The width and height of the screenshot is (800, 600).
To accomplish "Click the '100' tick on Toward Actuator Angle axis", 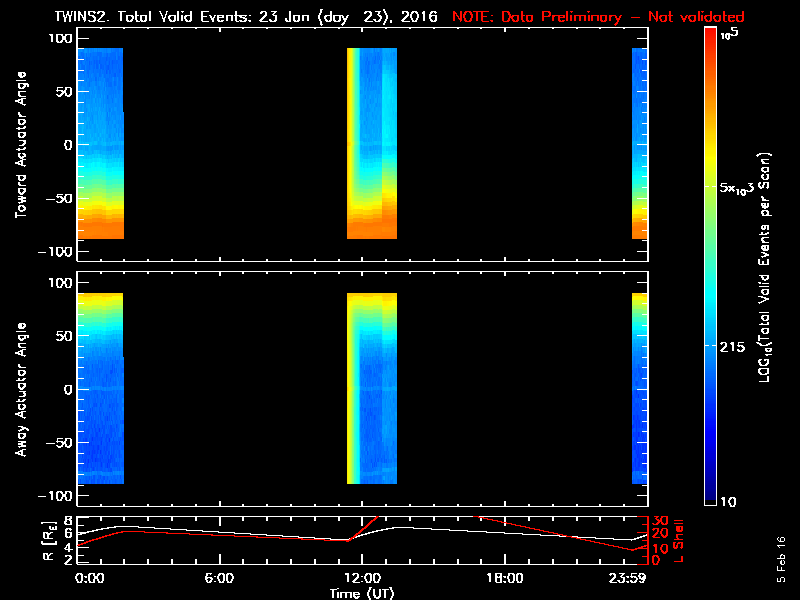I will (60, 38).
